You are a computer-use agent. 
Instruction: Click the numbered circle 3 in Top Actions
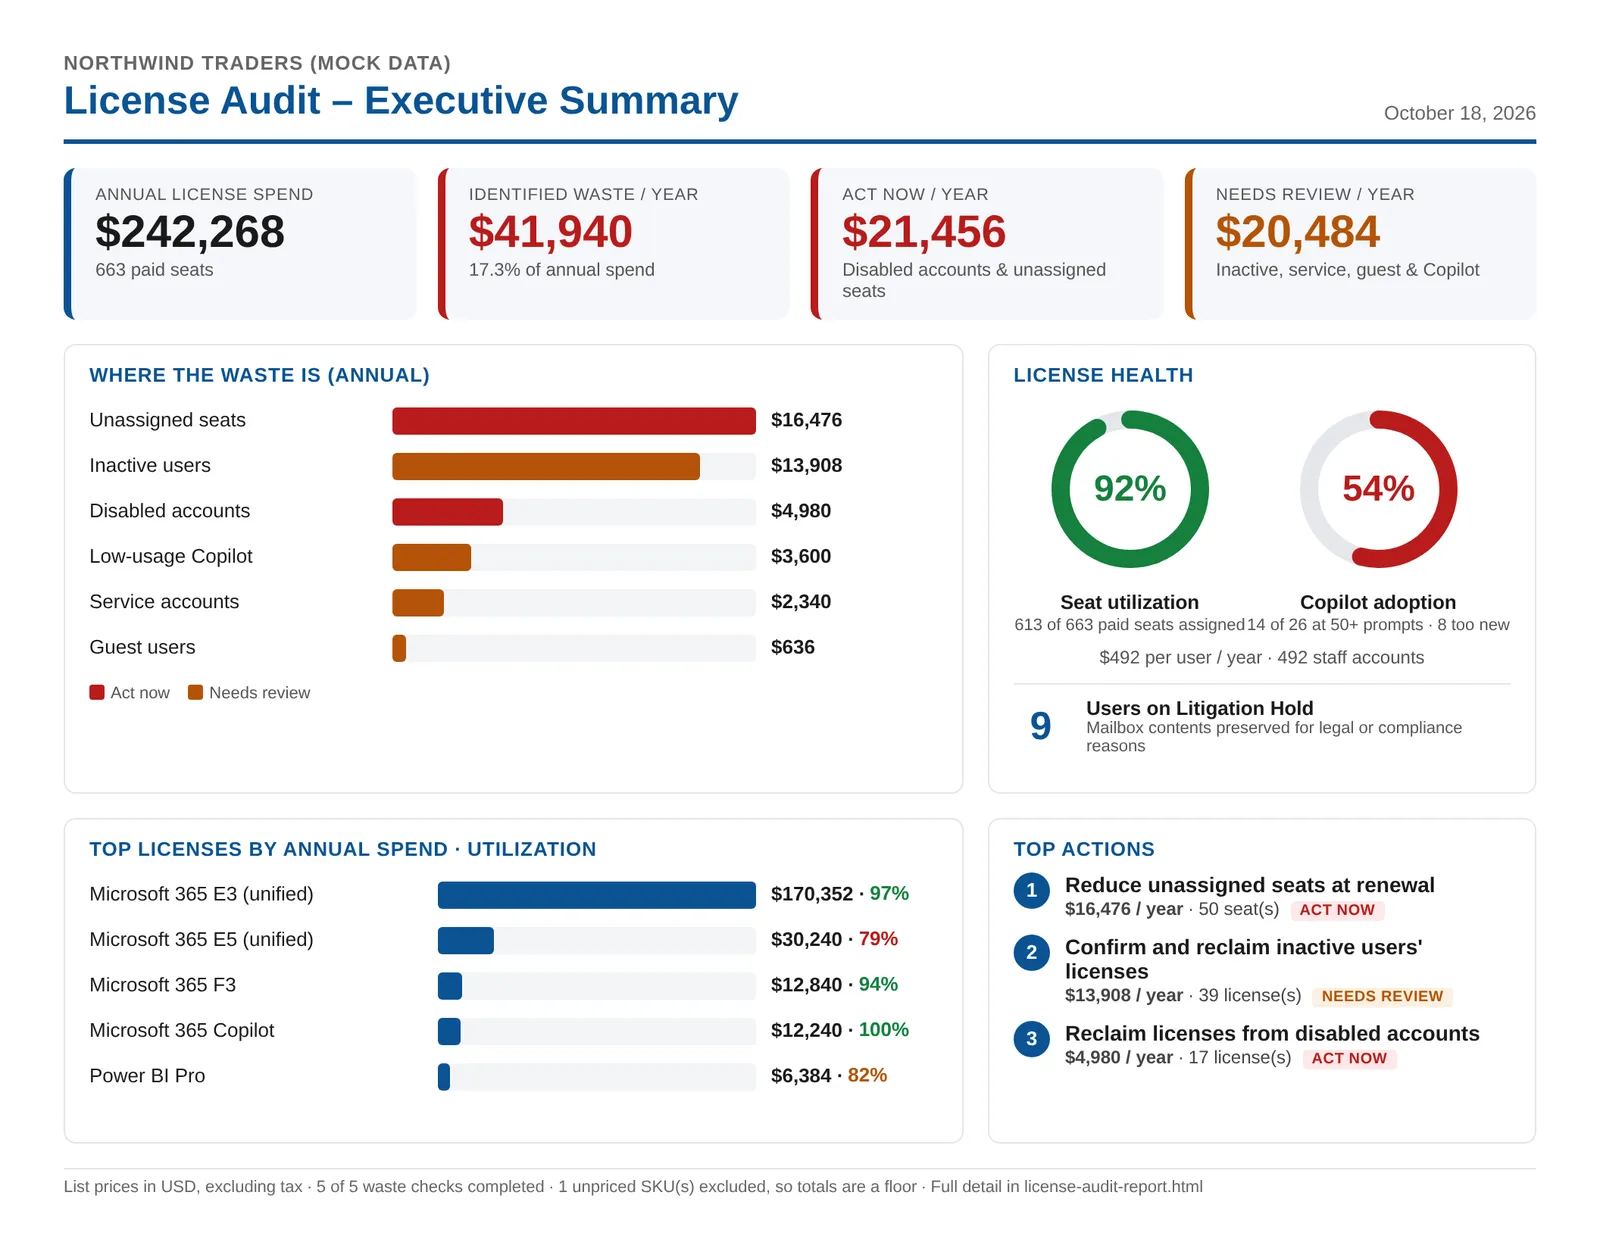tap(1031, 1038)
